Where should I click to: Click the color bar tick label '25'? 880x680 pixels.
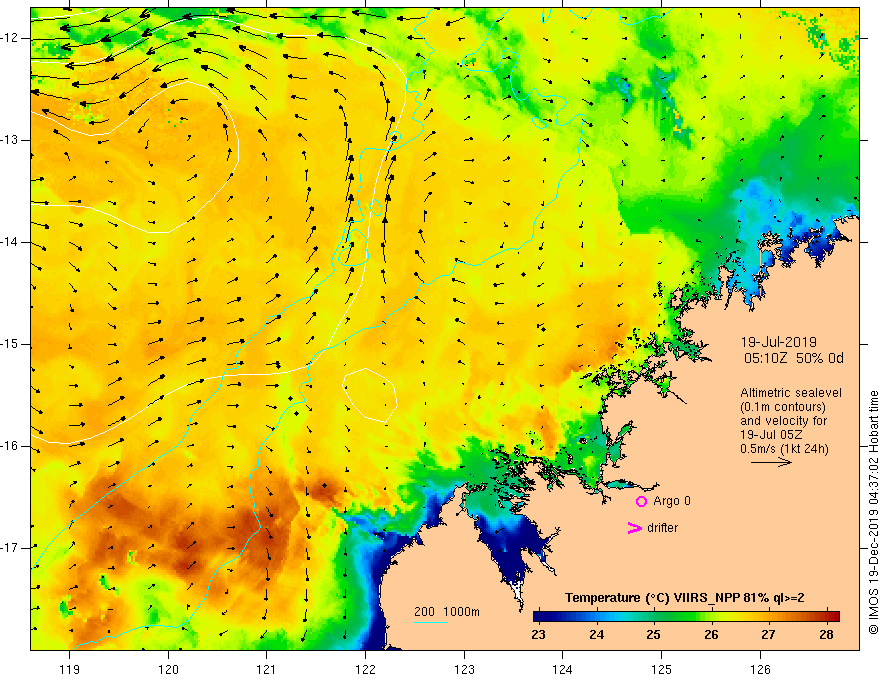tap(653, 635)
